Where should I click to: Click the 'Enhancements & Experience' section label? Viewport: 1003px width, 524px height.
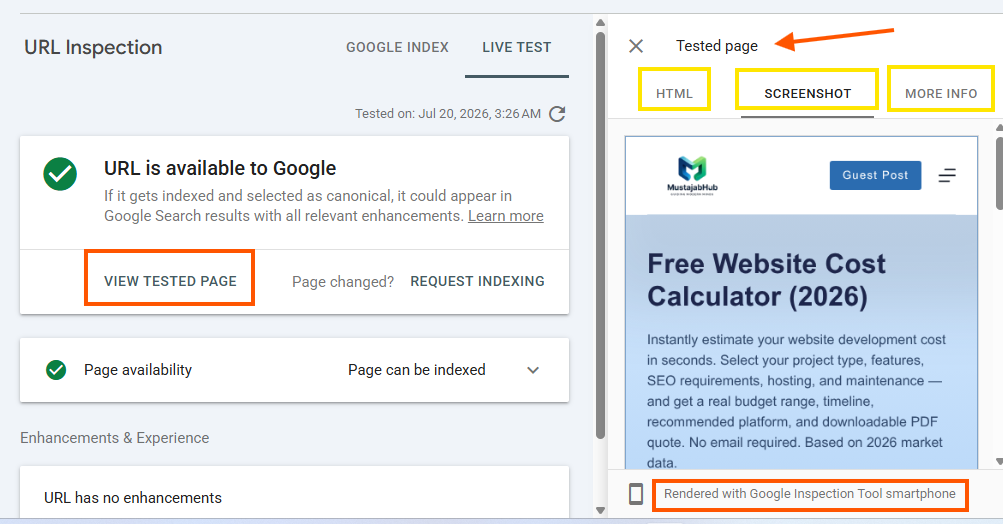115,438
